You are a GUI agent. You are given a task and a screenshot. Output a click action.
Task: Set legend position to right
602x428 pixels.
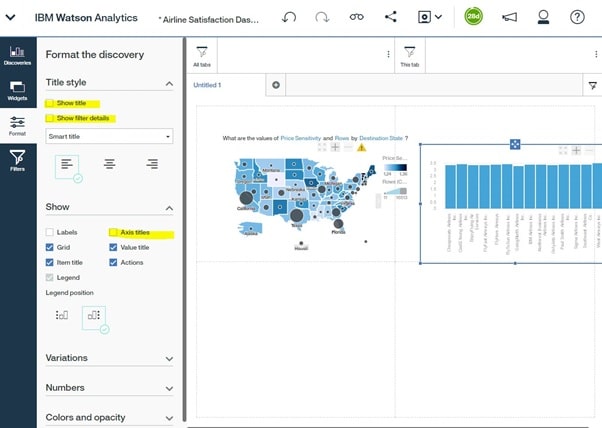tap(94, 317)
